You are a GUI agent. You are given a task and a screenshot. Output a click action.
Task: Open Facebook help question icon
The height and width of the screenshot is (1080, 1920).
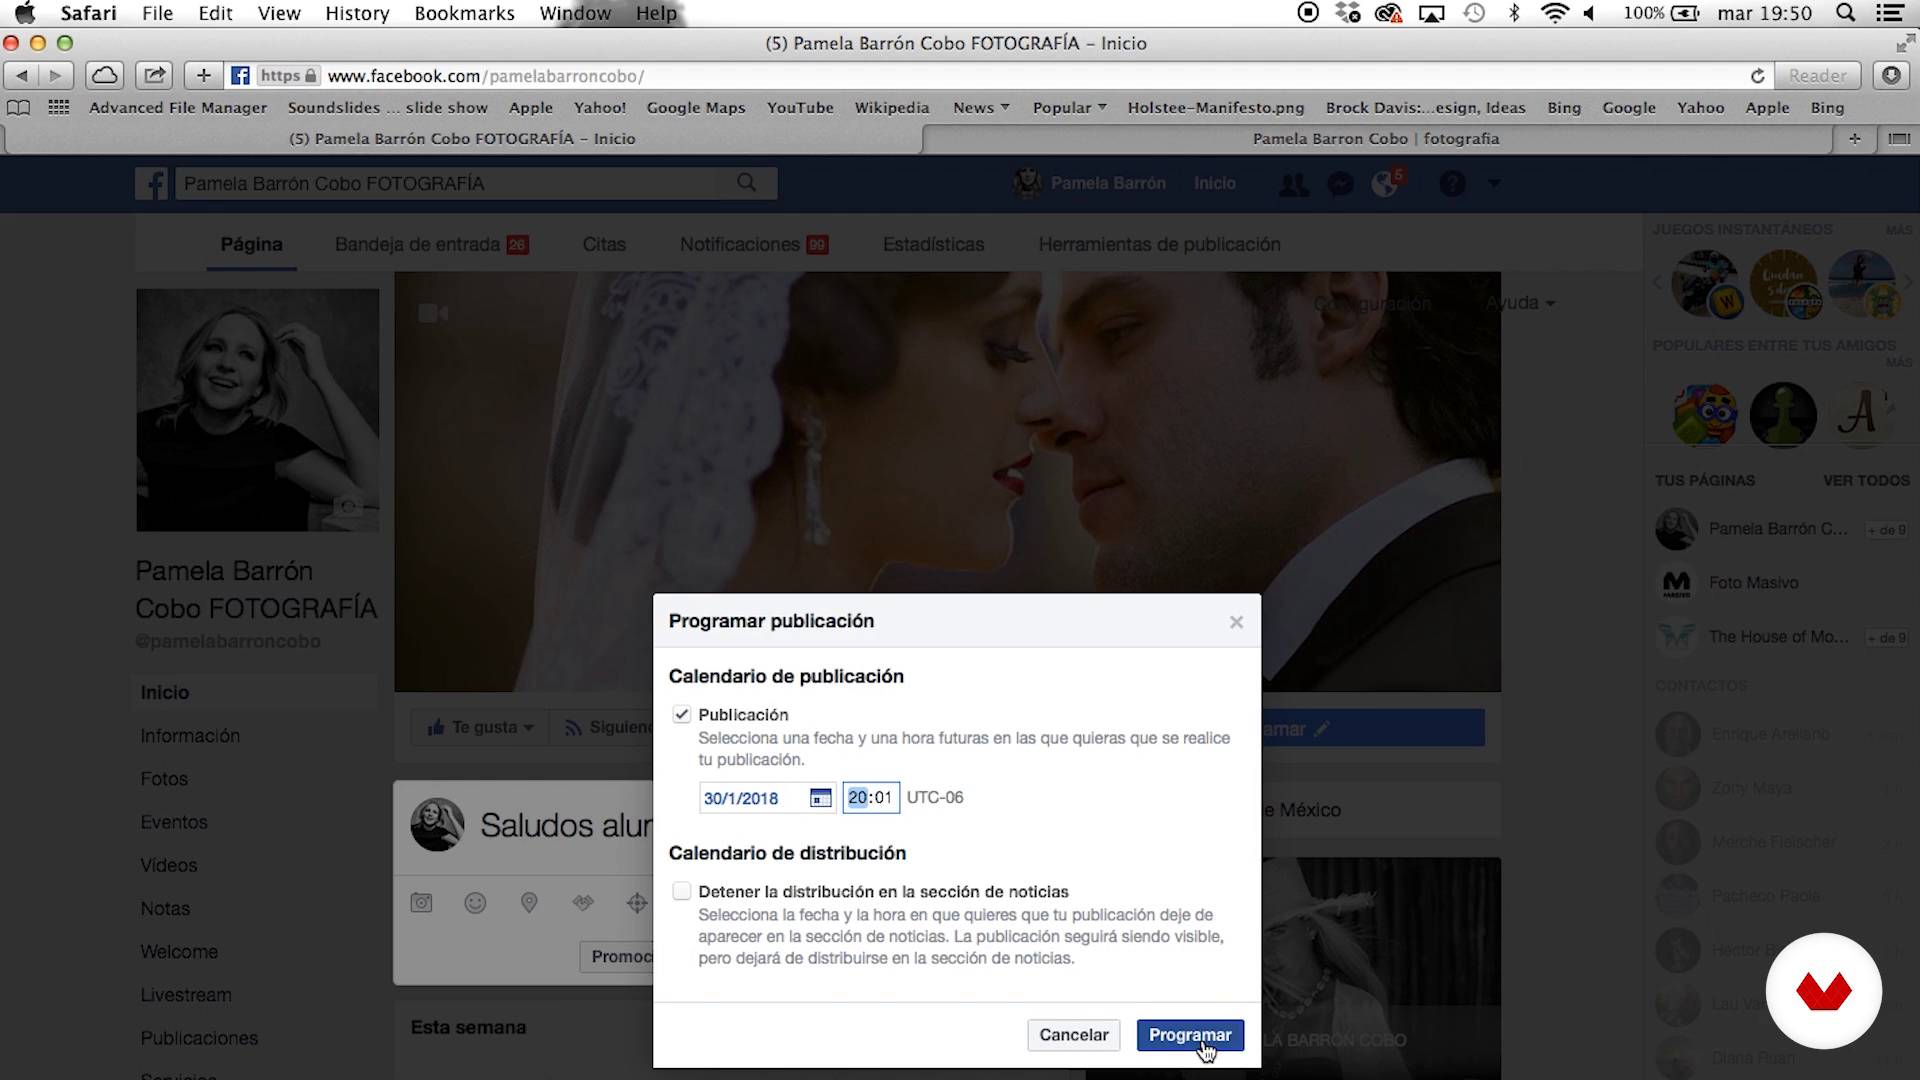(x=1452, y=184)
